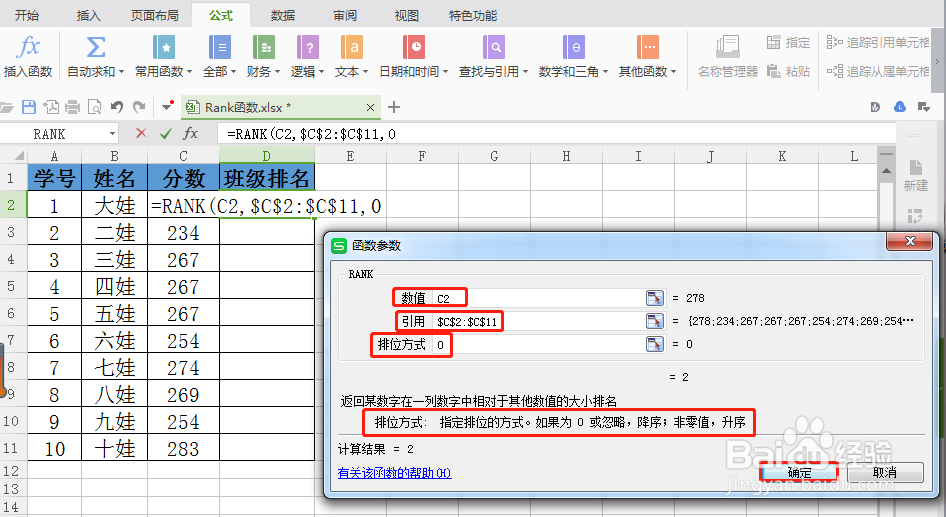Image resolution: width=946 pixels, height=517 pixels.
Task: Click the Undo arrow icon
Action: coord(116,107)
